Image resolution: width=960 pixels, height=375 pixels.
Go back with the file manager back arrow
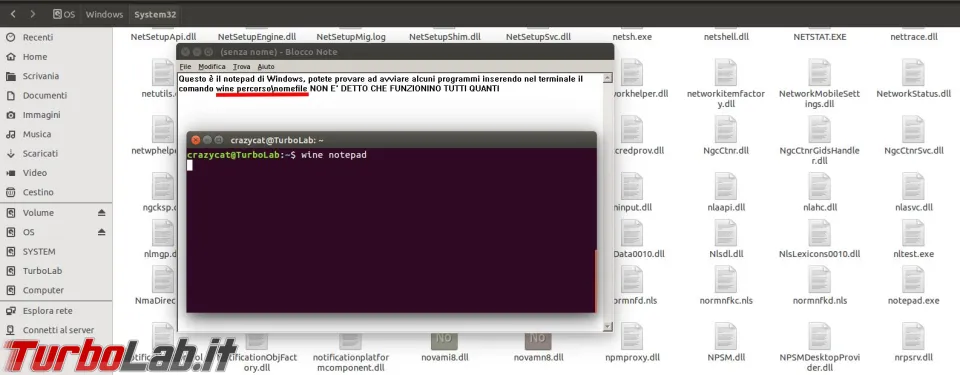coord(13,14)
